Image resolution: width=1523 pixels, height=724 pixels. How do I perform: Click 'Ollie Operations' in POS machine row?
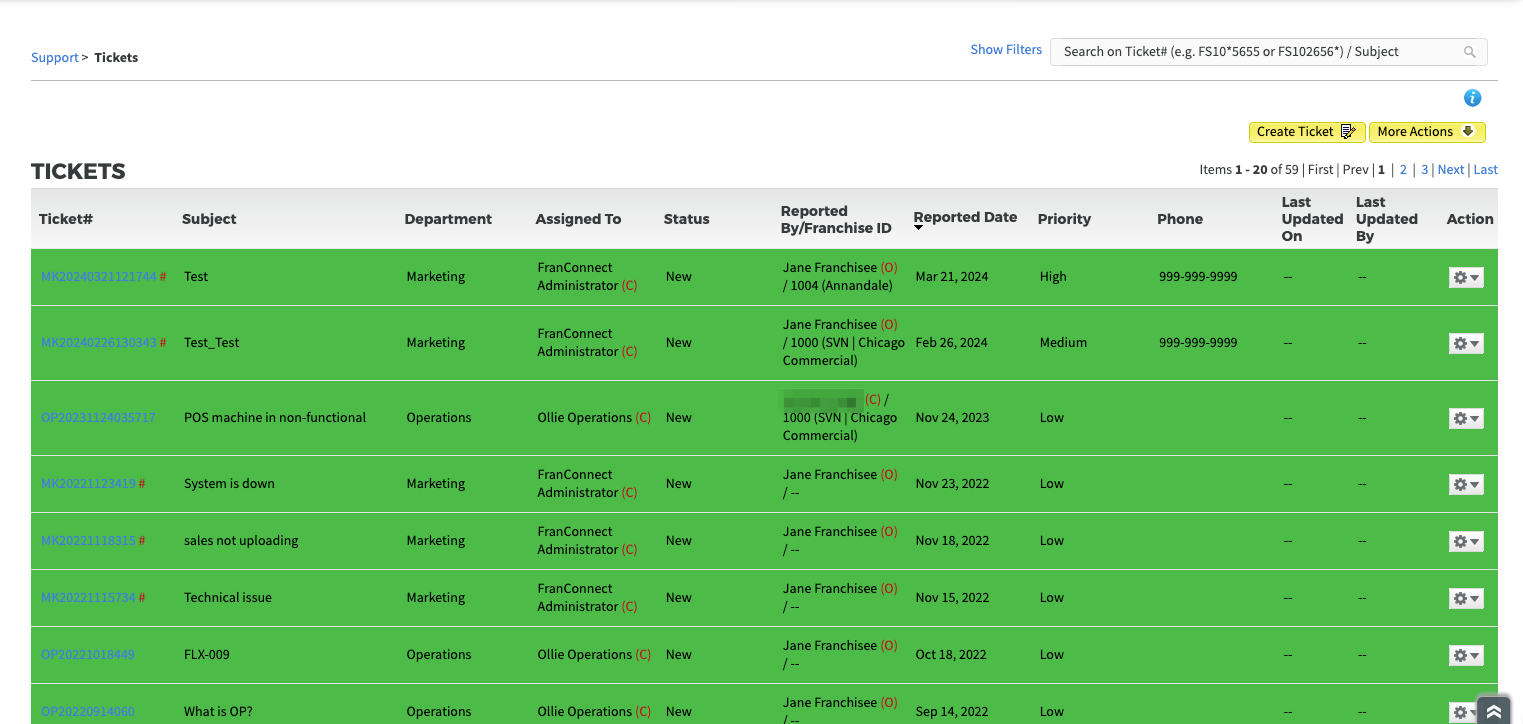coord(584,417)
